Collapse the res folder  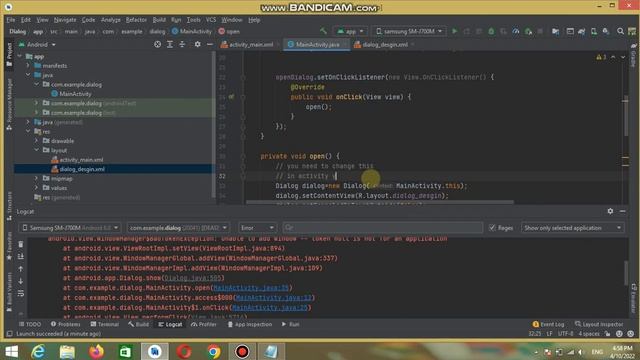pos(28,131)
